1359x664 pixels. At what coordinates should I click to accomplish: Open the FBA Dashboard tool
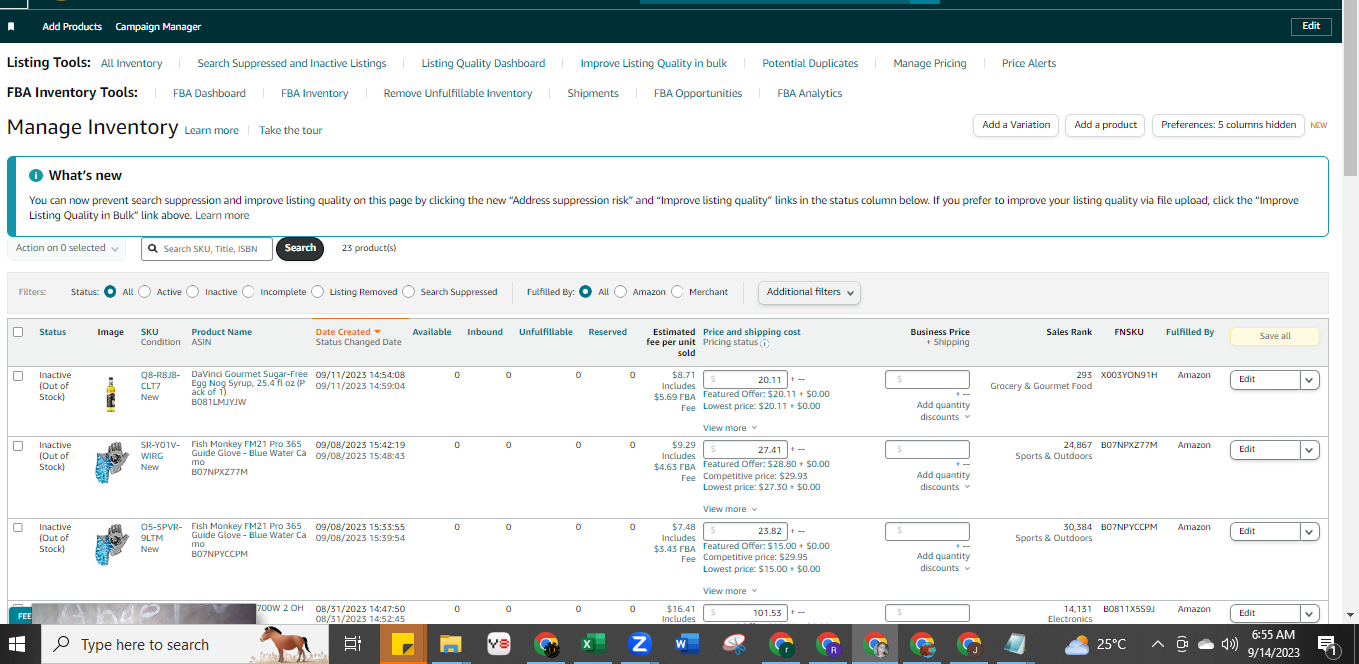click(x=209, y=93)
